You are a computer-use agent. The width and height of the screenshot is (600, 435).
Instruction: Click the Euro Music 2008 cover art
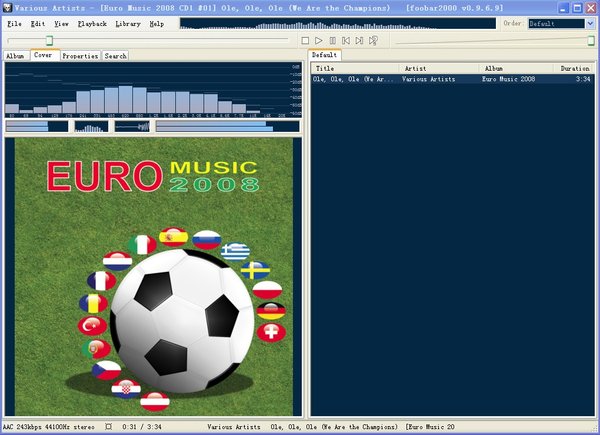(x=154, y=277)
